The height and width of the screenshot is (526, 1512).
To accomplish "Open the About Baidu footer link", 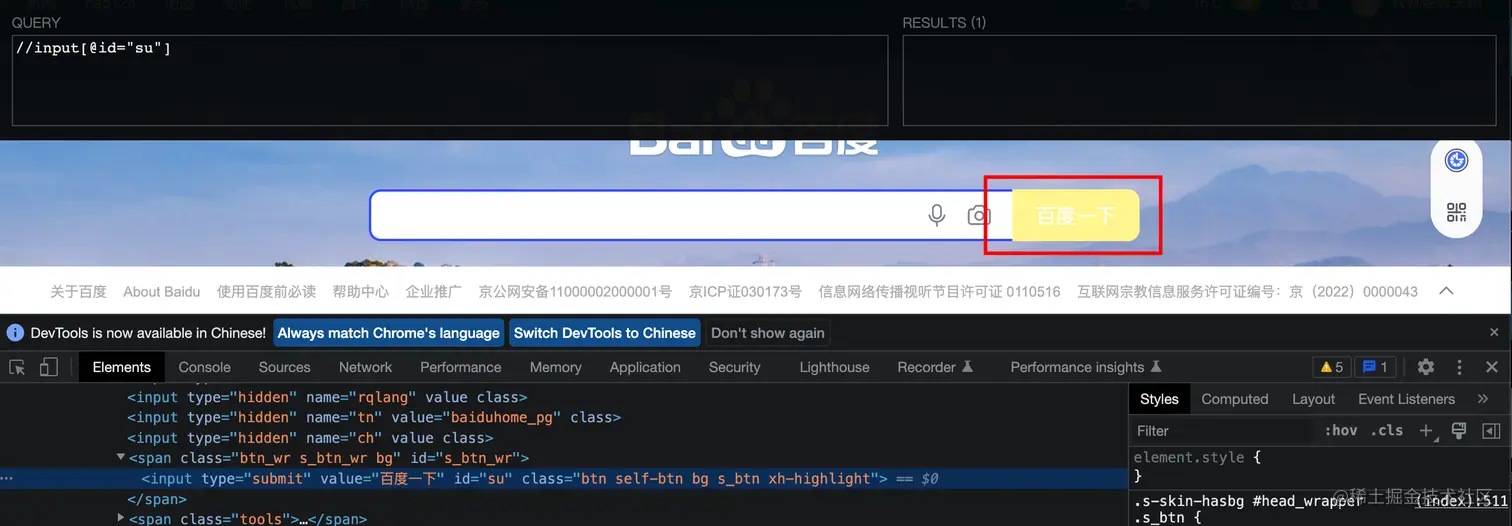I will click(x=161, y=291).
